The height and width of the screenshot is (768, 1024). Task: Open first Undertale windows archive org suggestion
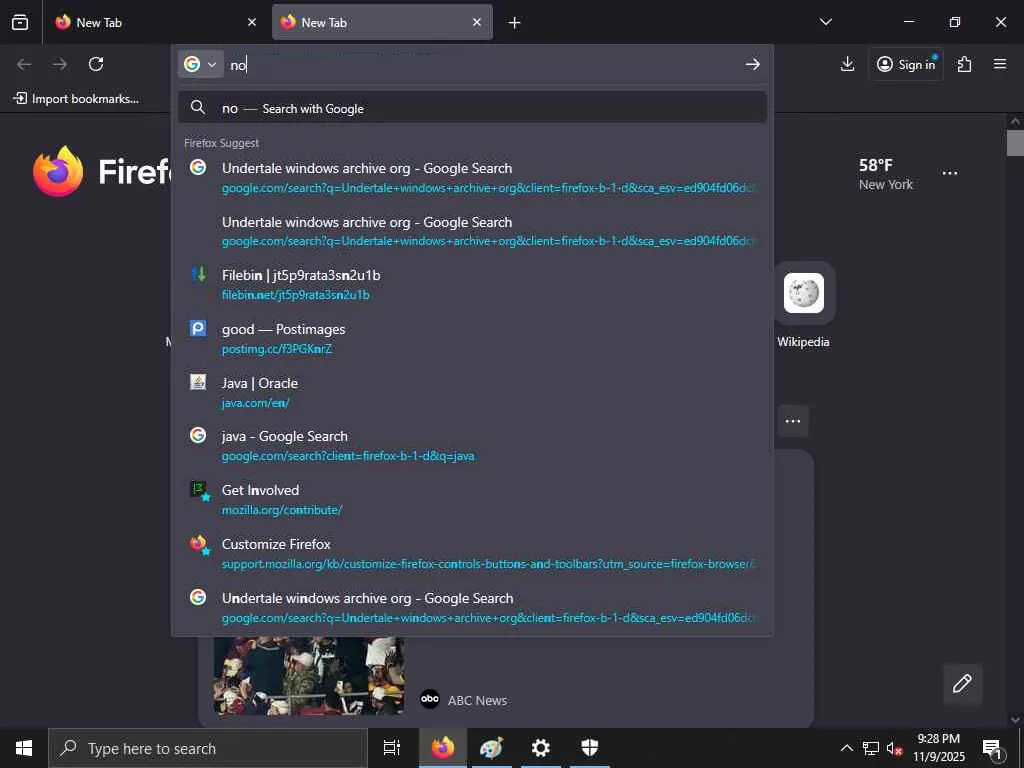click(x=472, y=178)
